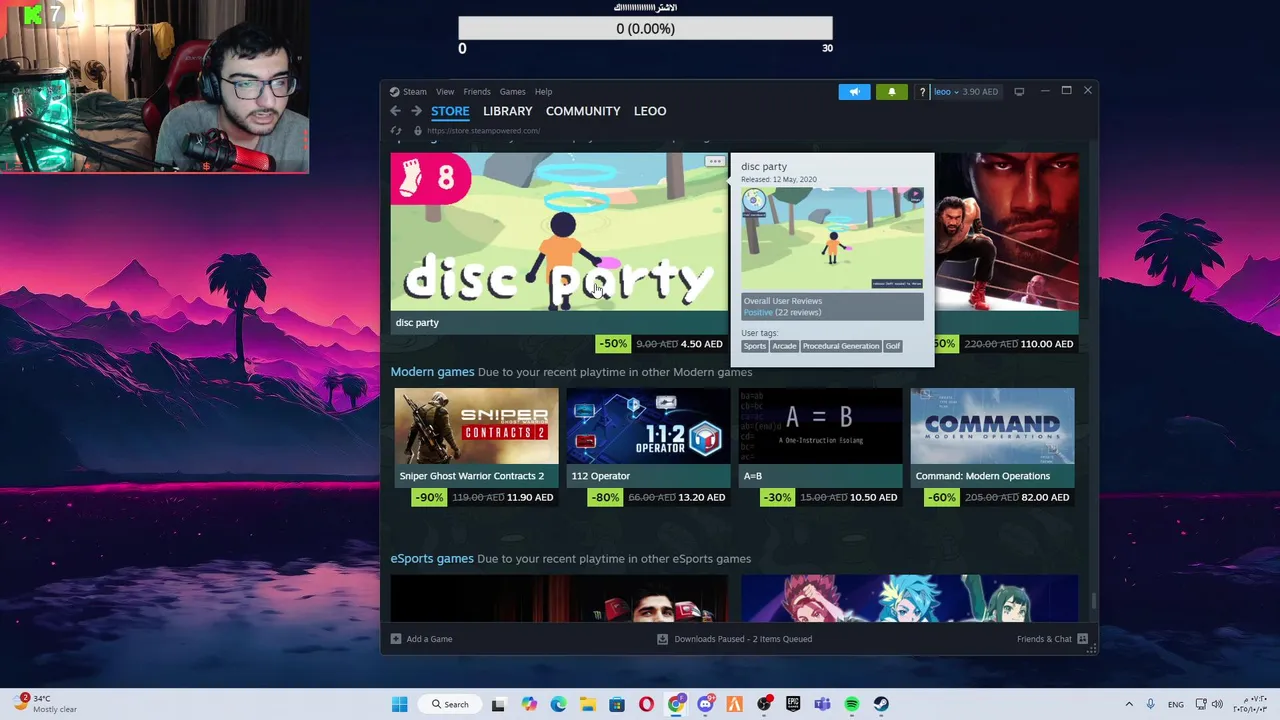Image resolution: width=1280 pixels, height=720 pixels.
Task: Switch Steam to Big Picture mode
Action: click(x=1019, y=91)
